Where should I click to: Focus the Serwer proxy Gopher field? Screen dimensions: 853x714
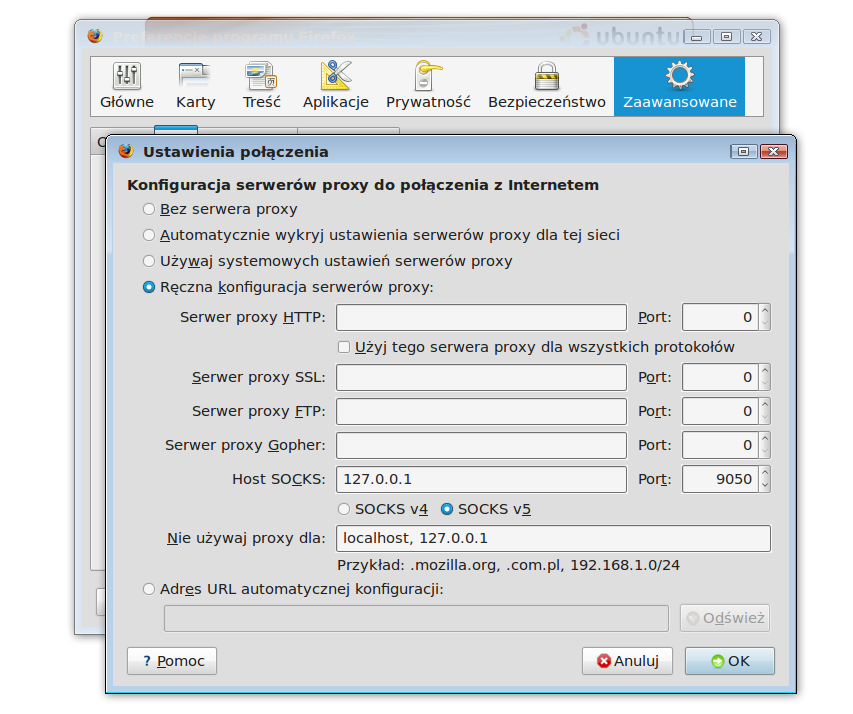coord(481,445)
